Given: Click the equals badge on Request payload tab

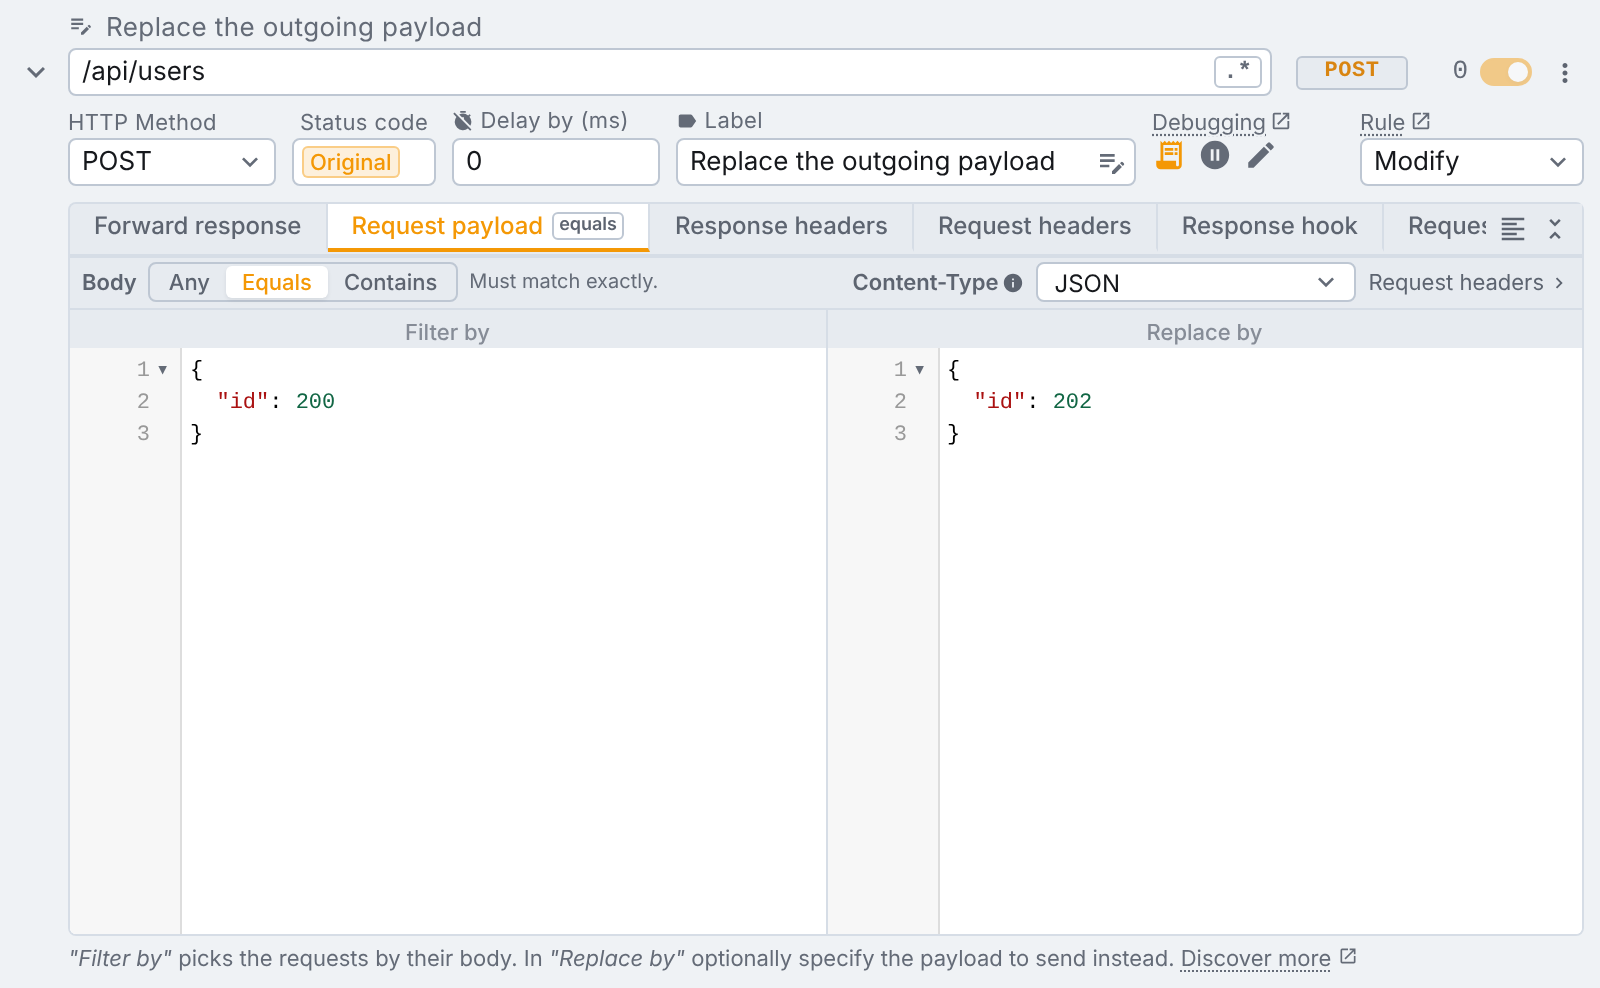Looking at the screenshot, I should [x=588, y=225].
